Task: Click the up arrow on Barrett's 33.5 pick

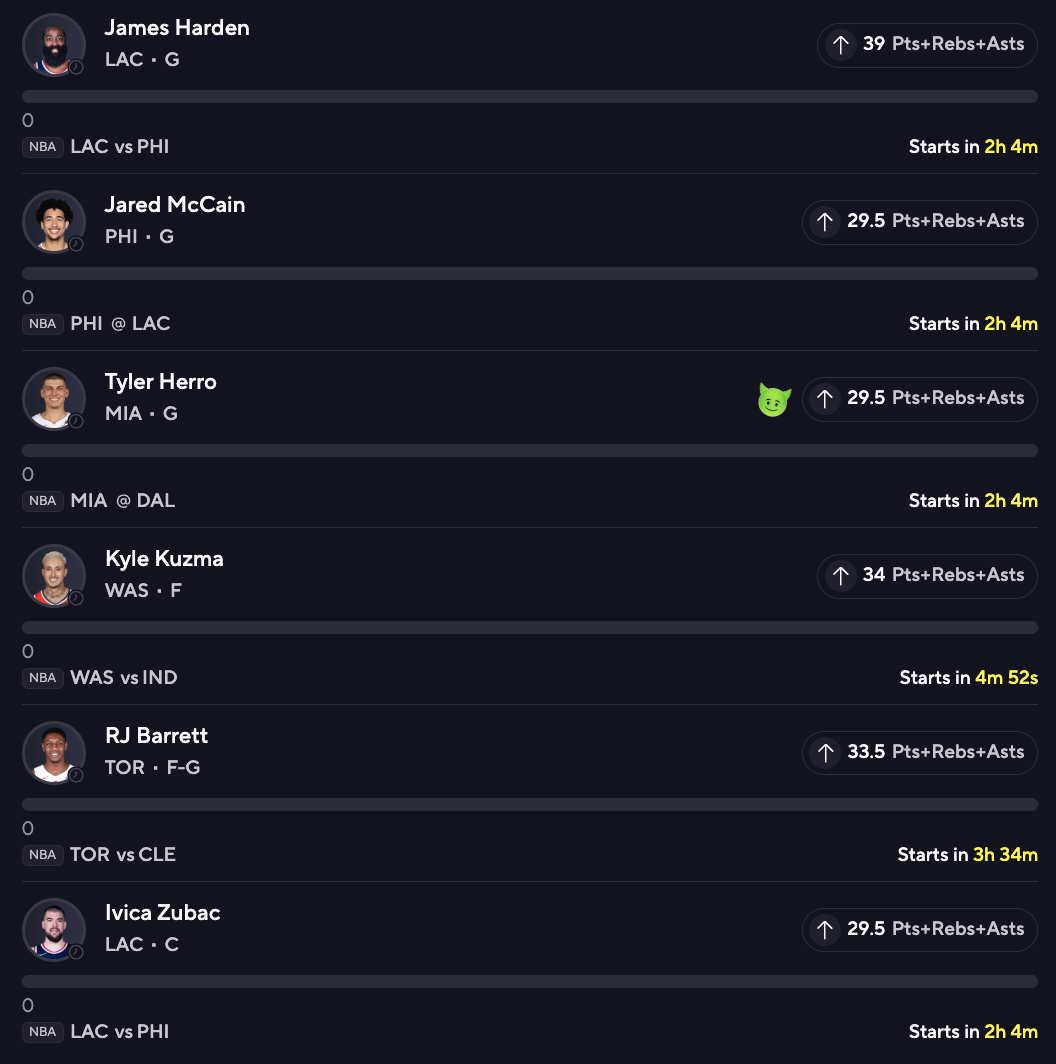Action: (825, 753)
